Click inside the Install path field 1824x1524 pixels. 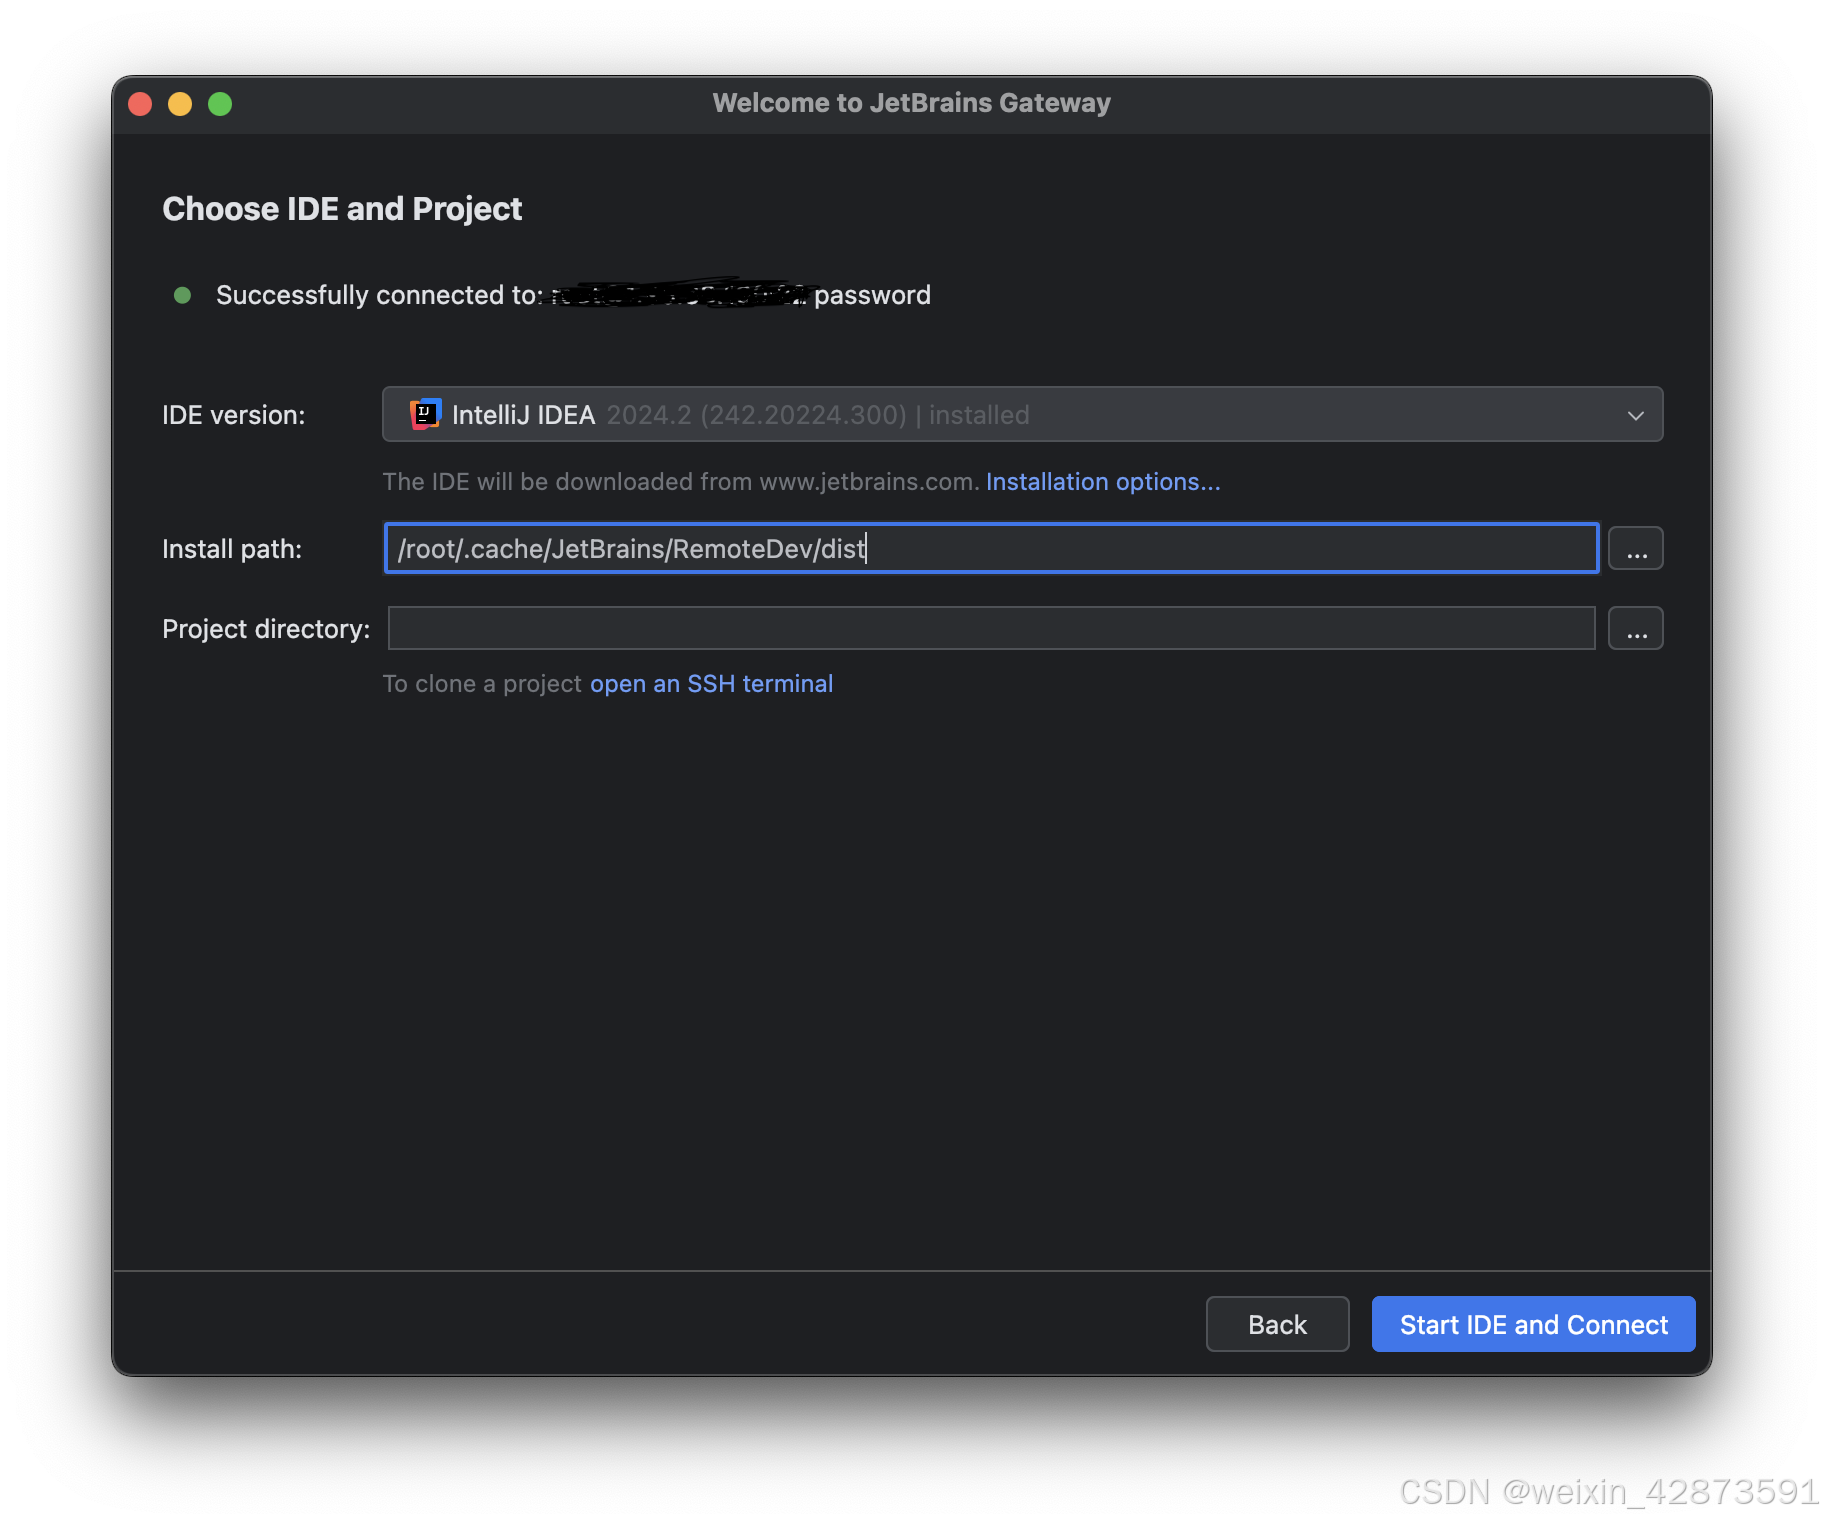tap(991, 548)
